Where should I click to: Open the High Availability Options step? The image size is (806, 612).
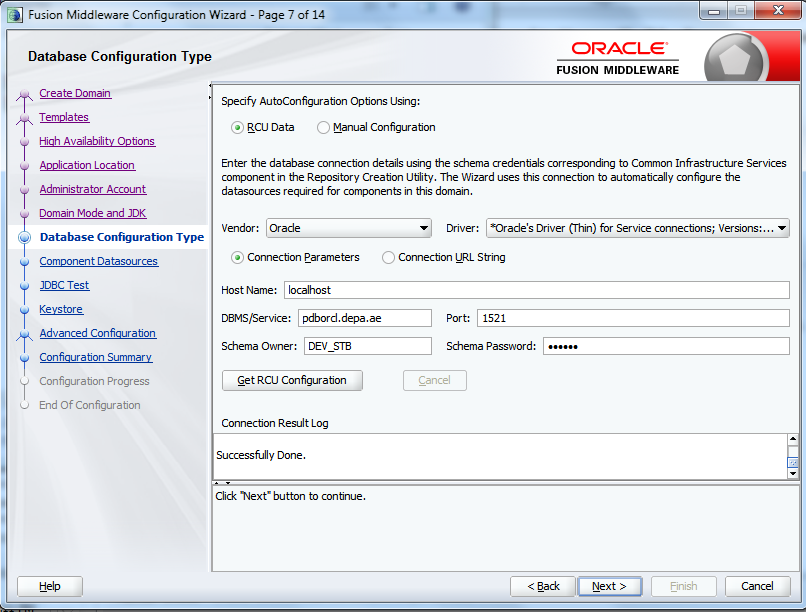[97, 141]
